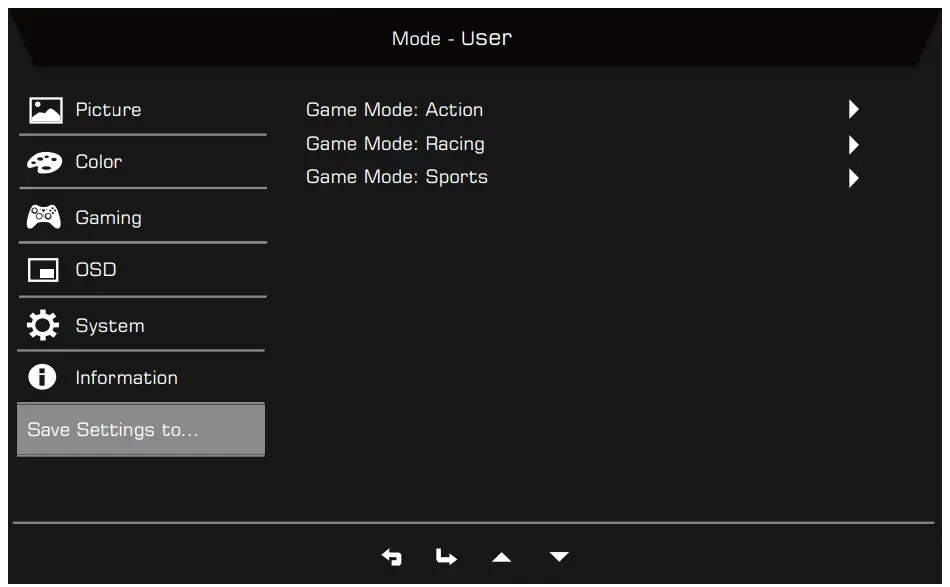950x587 pixels.
Task: Expand Game Mode: Action settings
Action: (x=852, y=109)
